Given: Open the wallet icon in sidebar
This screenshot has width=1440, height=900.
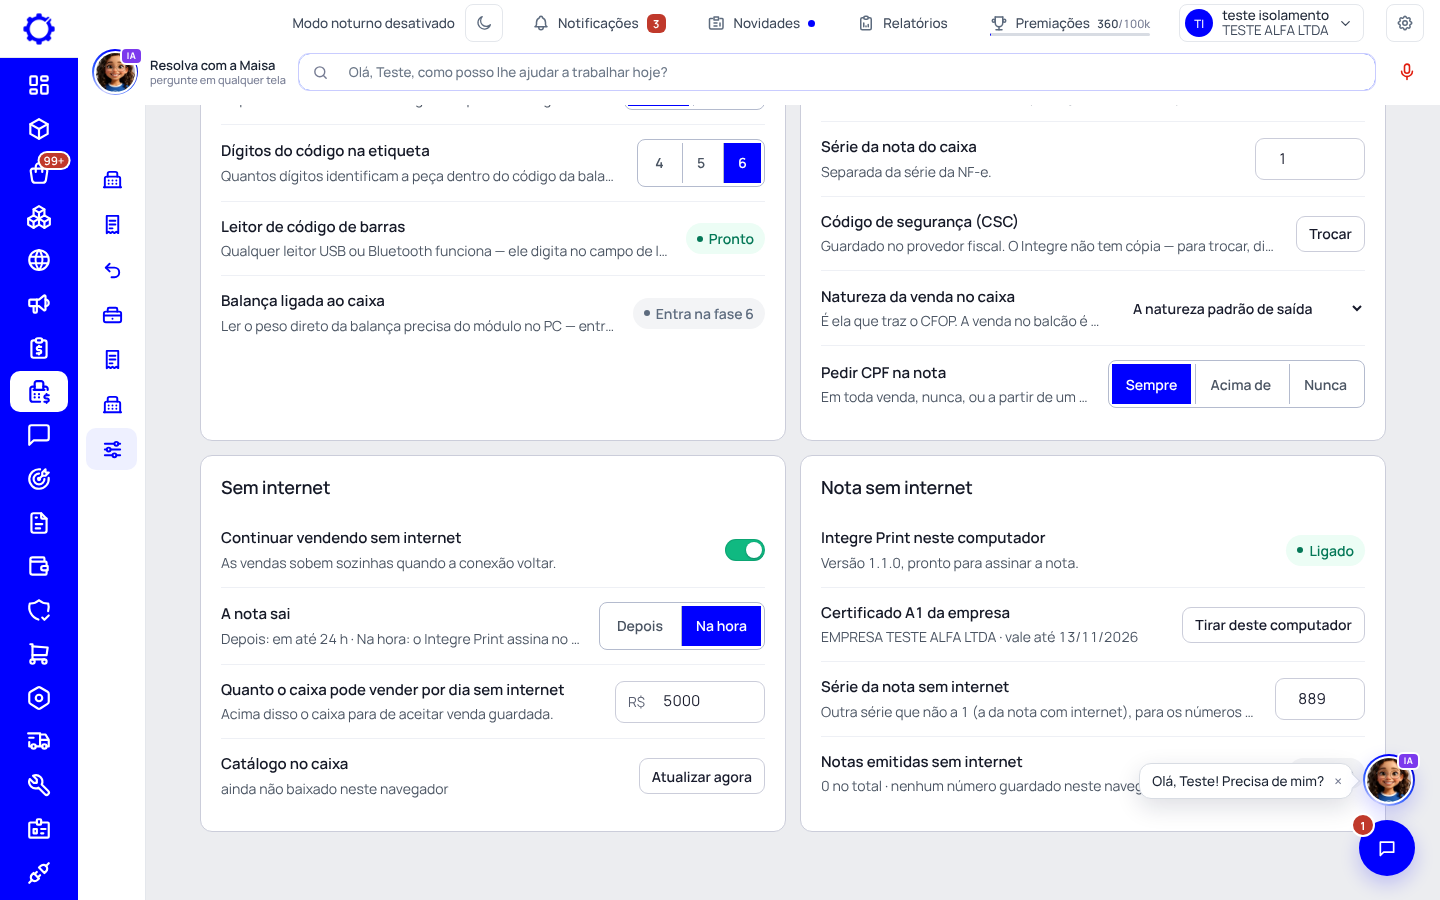Looking at the screenshot, I should [x=39, y=567].
